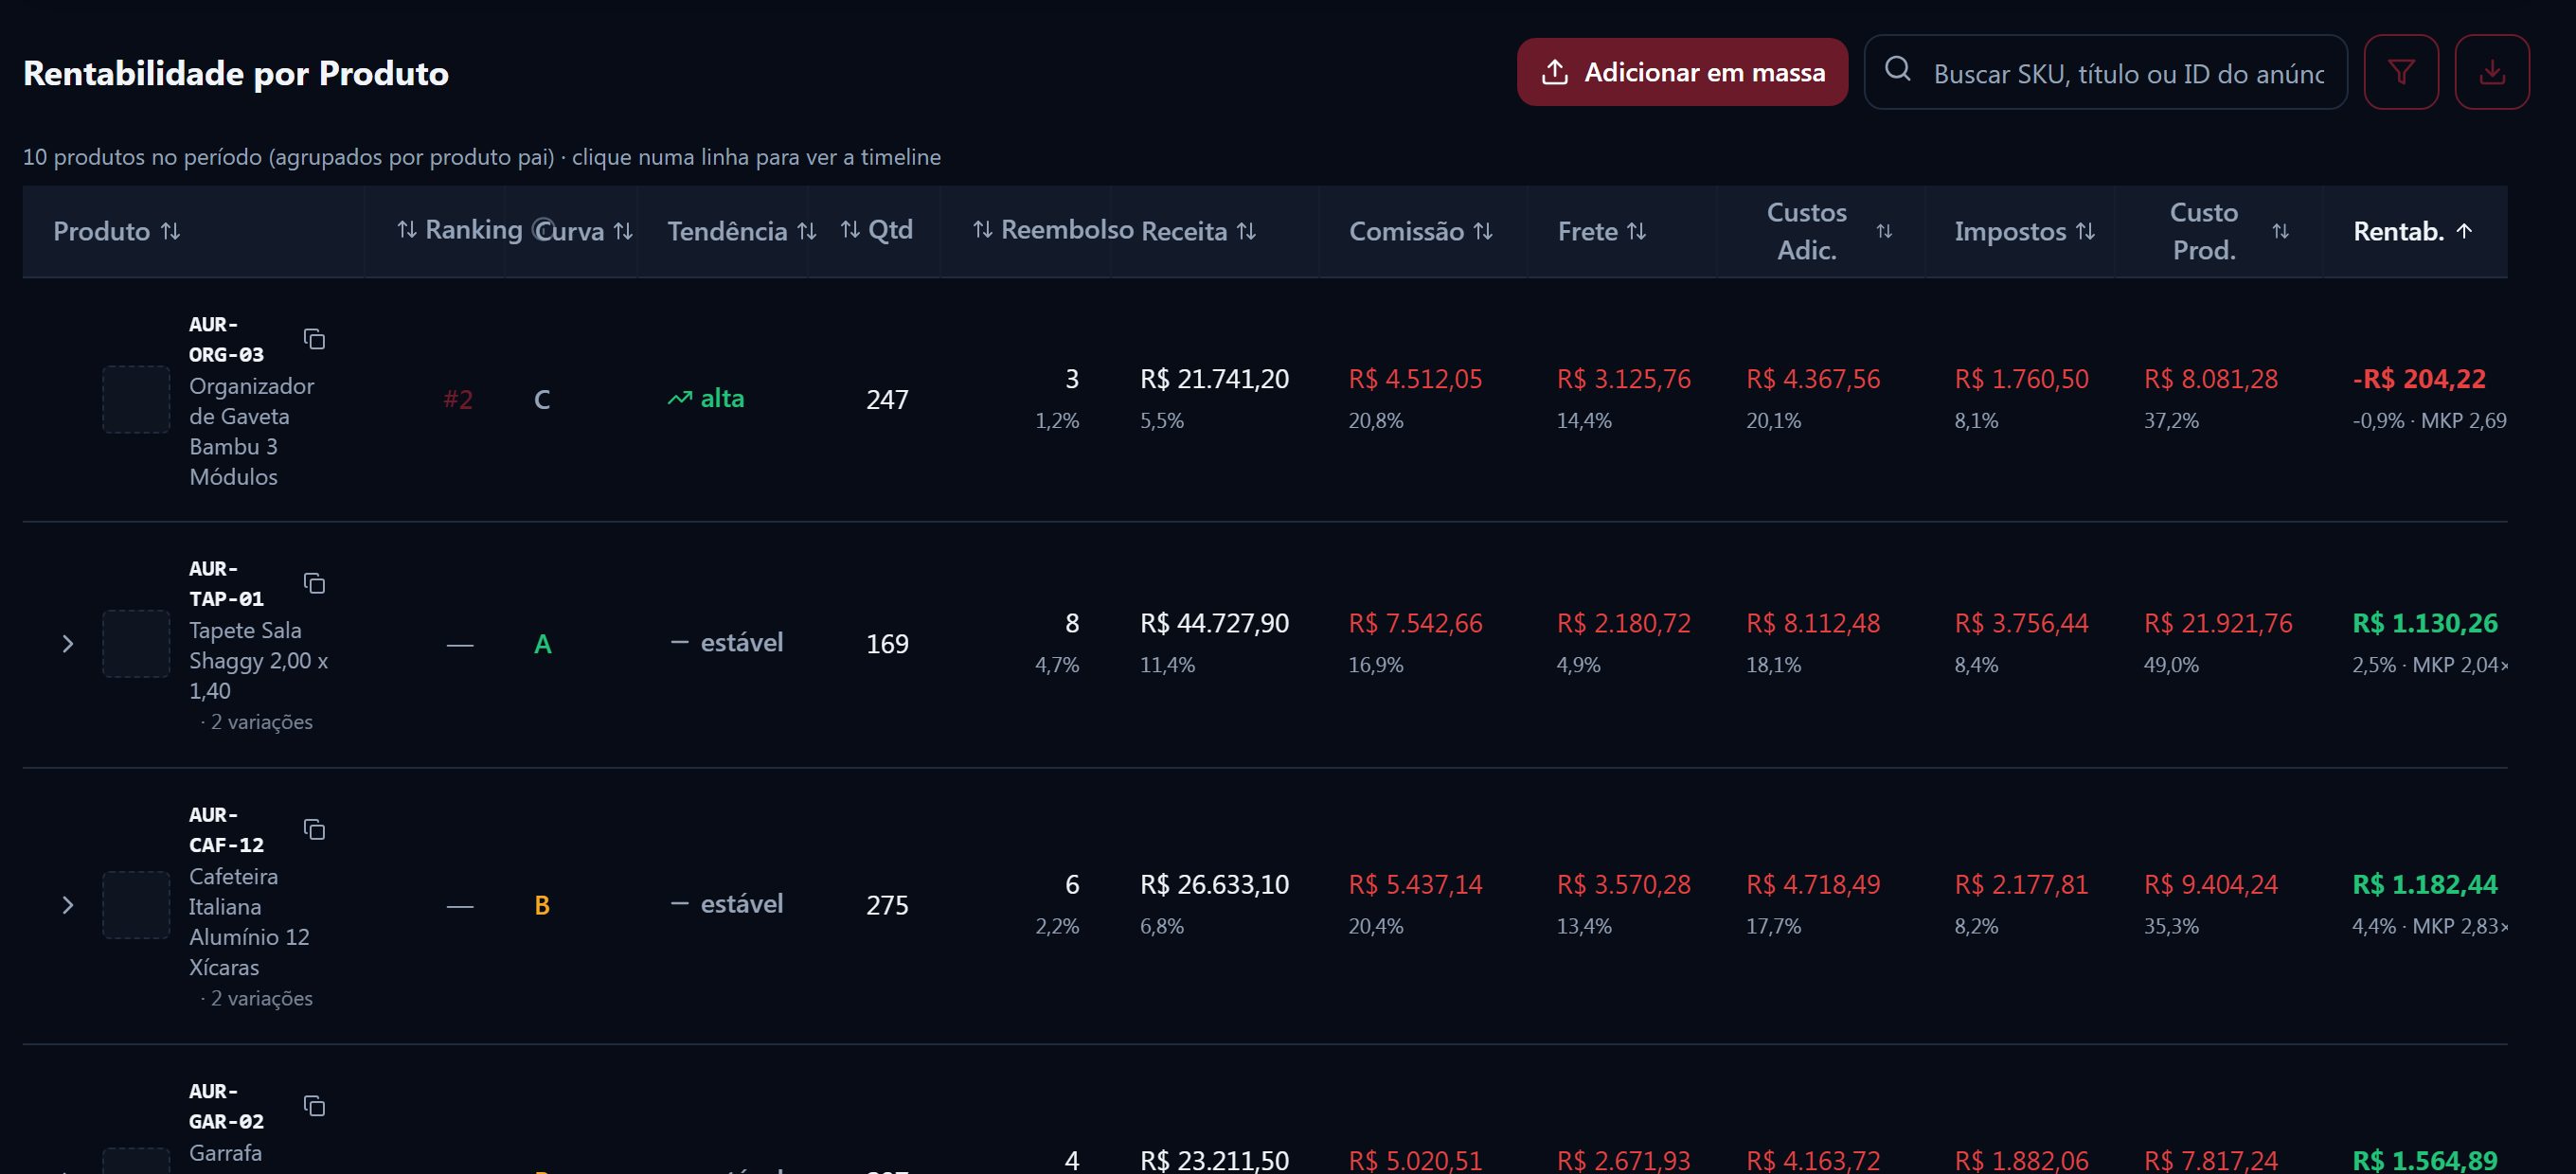2576x1174 pixels.
Task: Click quantity 275
Action: (x=887, y=905)
